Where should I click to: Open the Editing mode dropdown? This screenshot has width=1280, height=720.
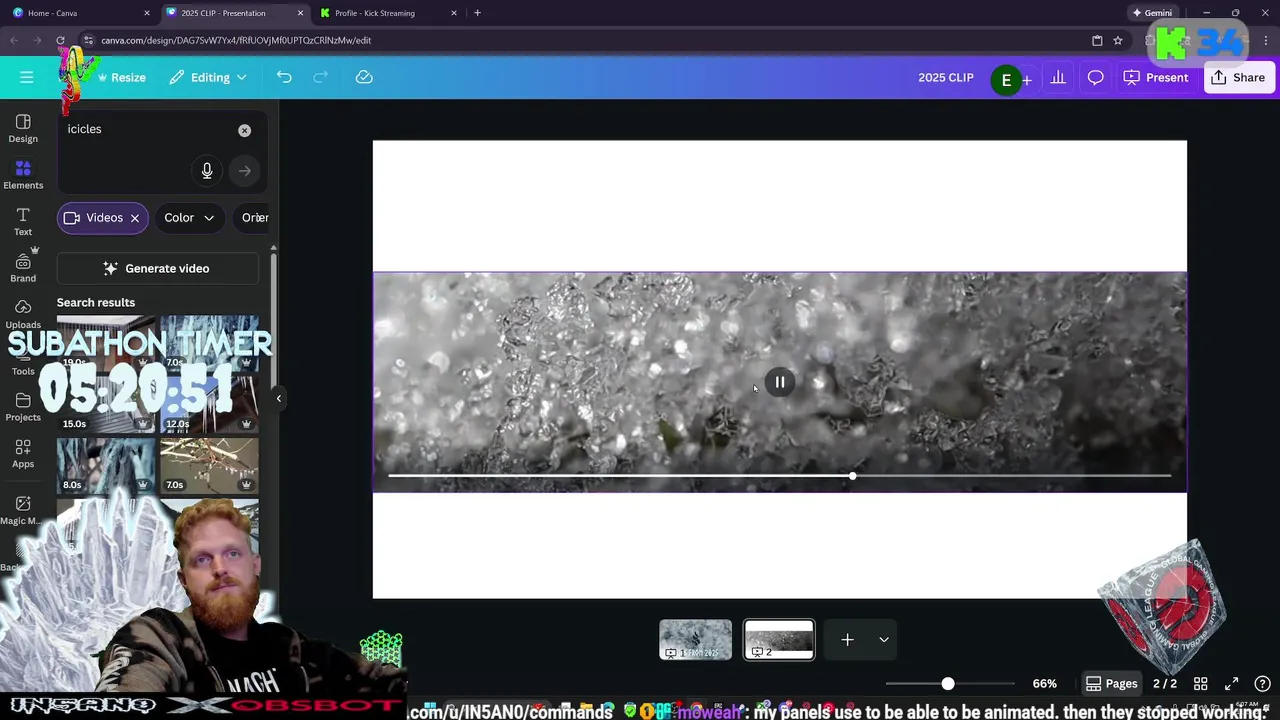pyautogui.click(x=208, y=77)
